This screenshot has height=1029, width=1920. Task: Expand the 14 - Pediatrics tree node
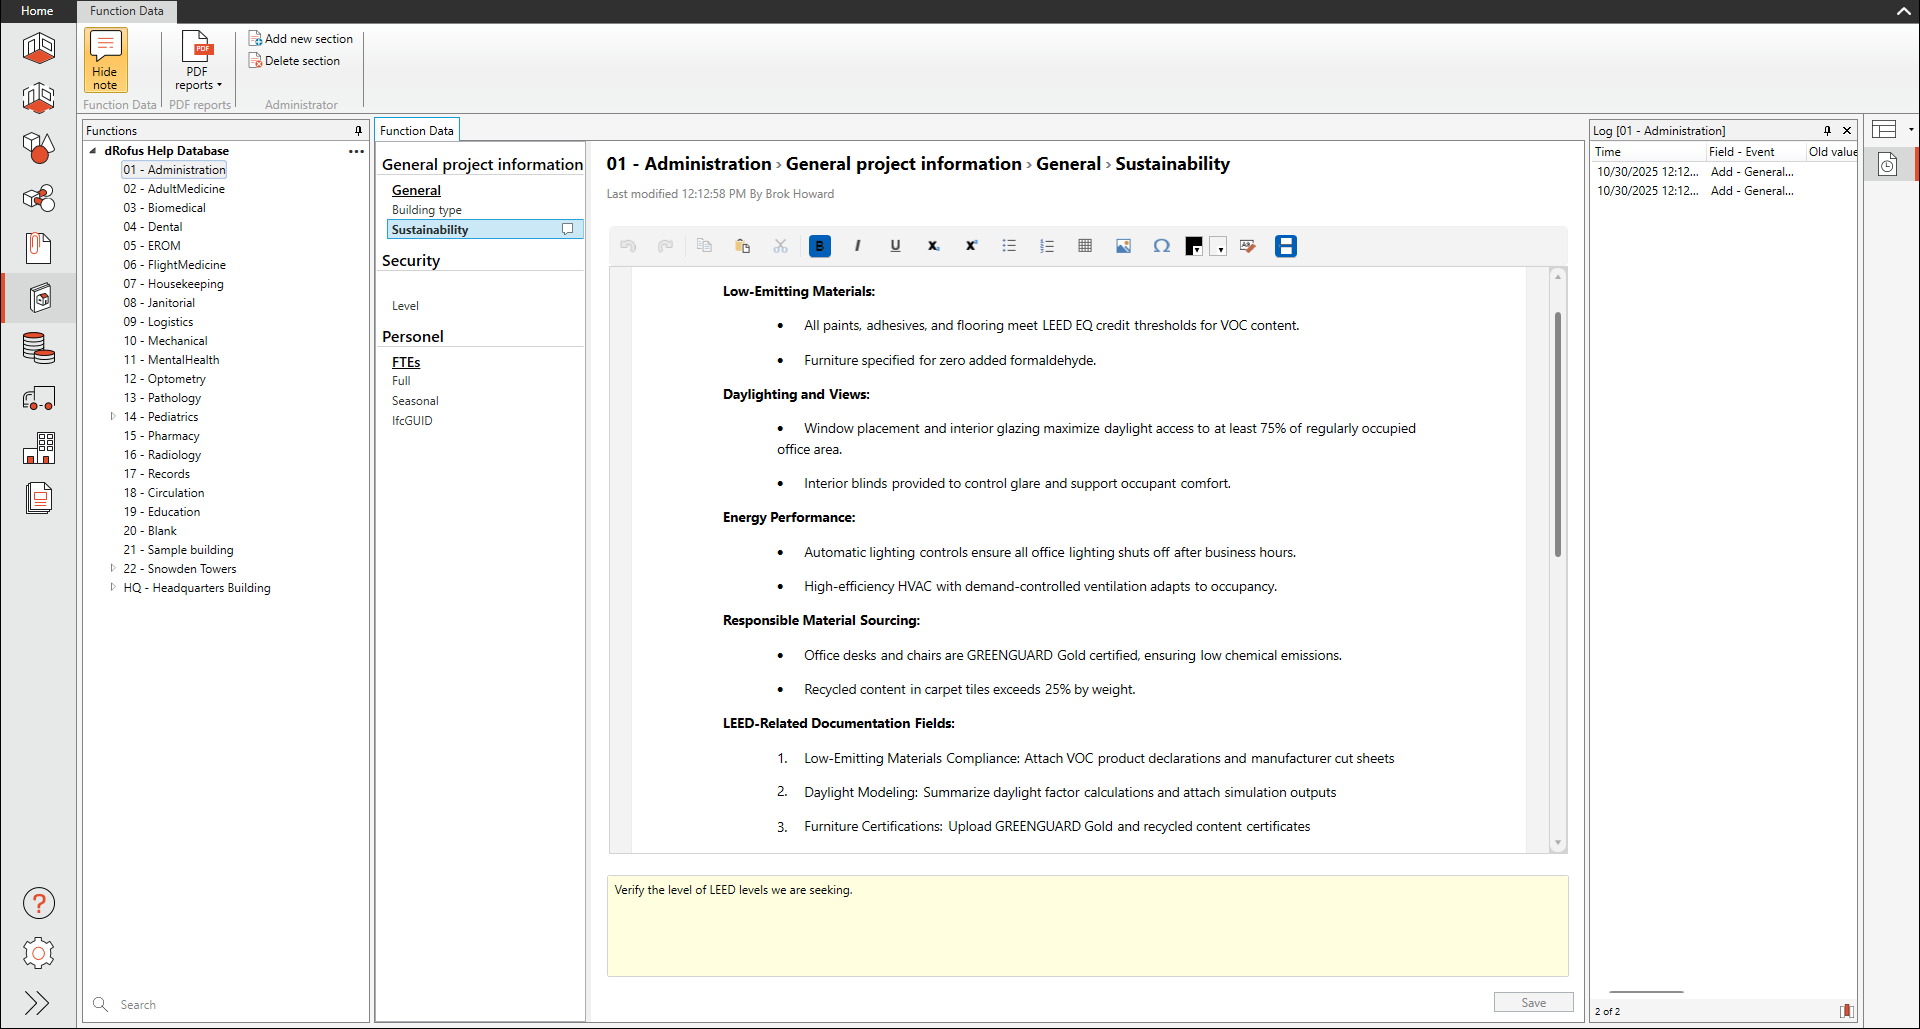pos(113,417)
